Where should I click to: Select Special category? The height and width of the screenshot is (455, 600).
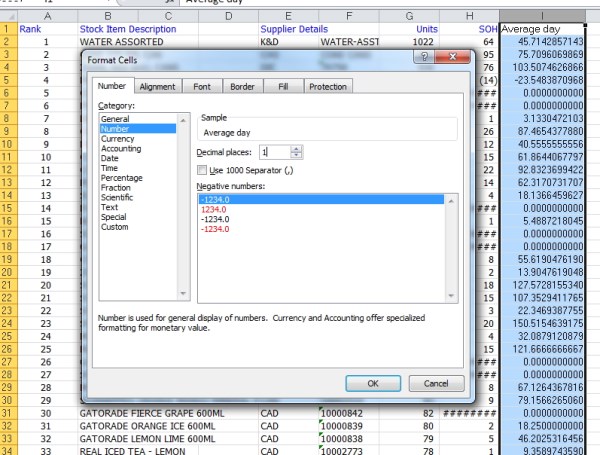tap(138, 217)
